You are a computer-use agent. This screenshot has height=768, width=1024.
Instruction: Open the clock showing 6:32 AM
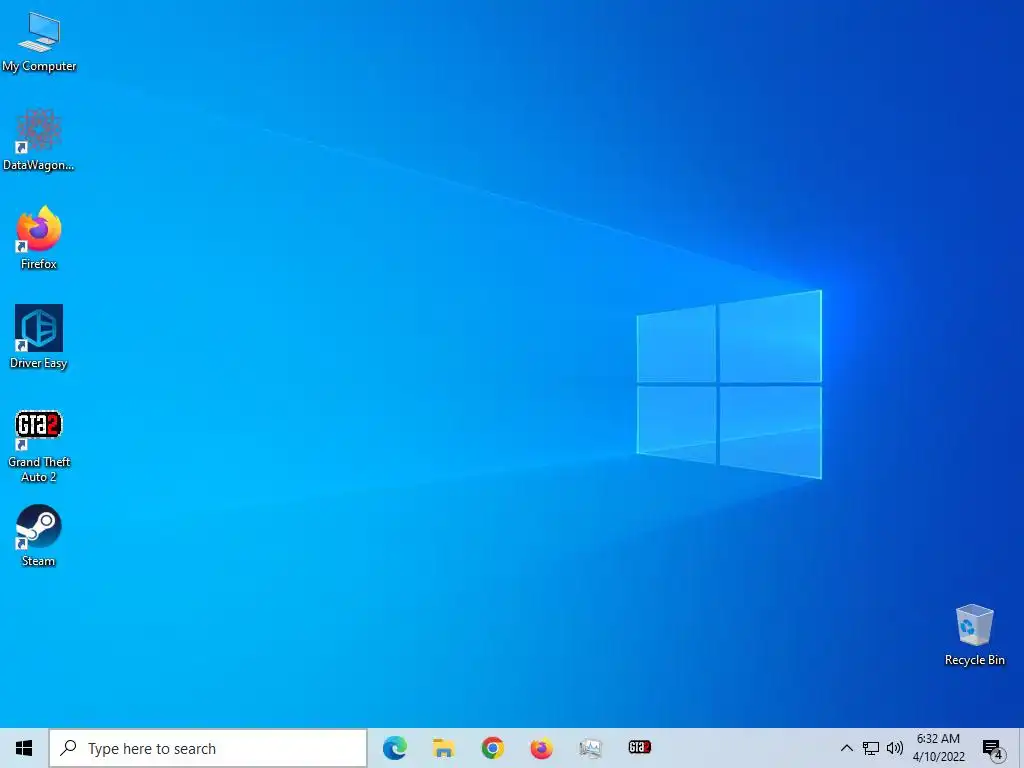pyautogui.click(x=938, y=748)
